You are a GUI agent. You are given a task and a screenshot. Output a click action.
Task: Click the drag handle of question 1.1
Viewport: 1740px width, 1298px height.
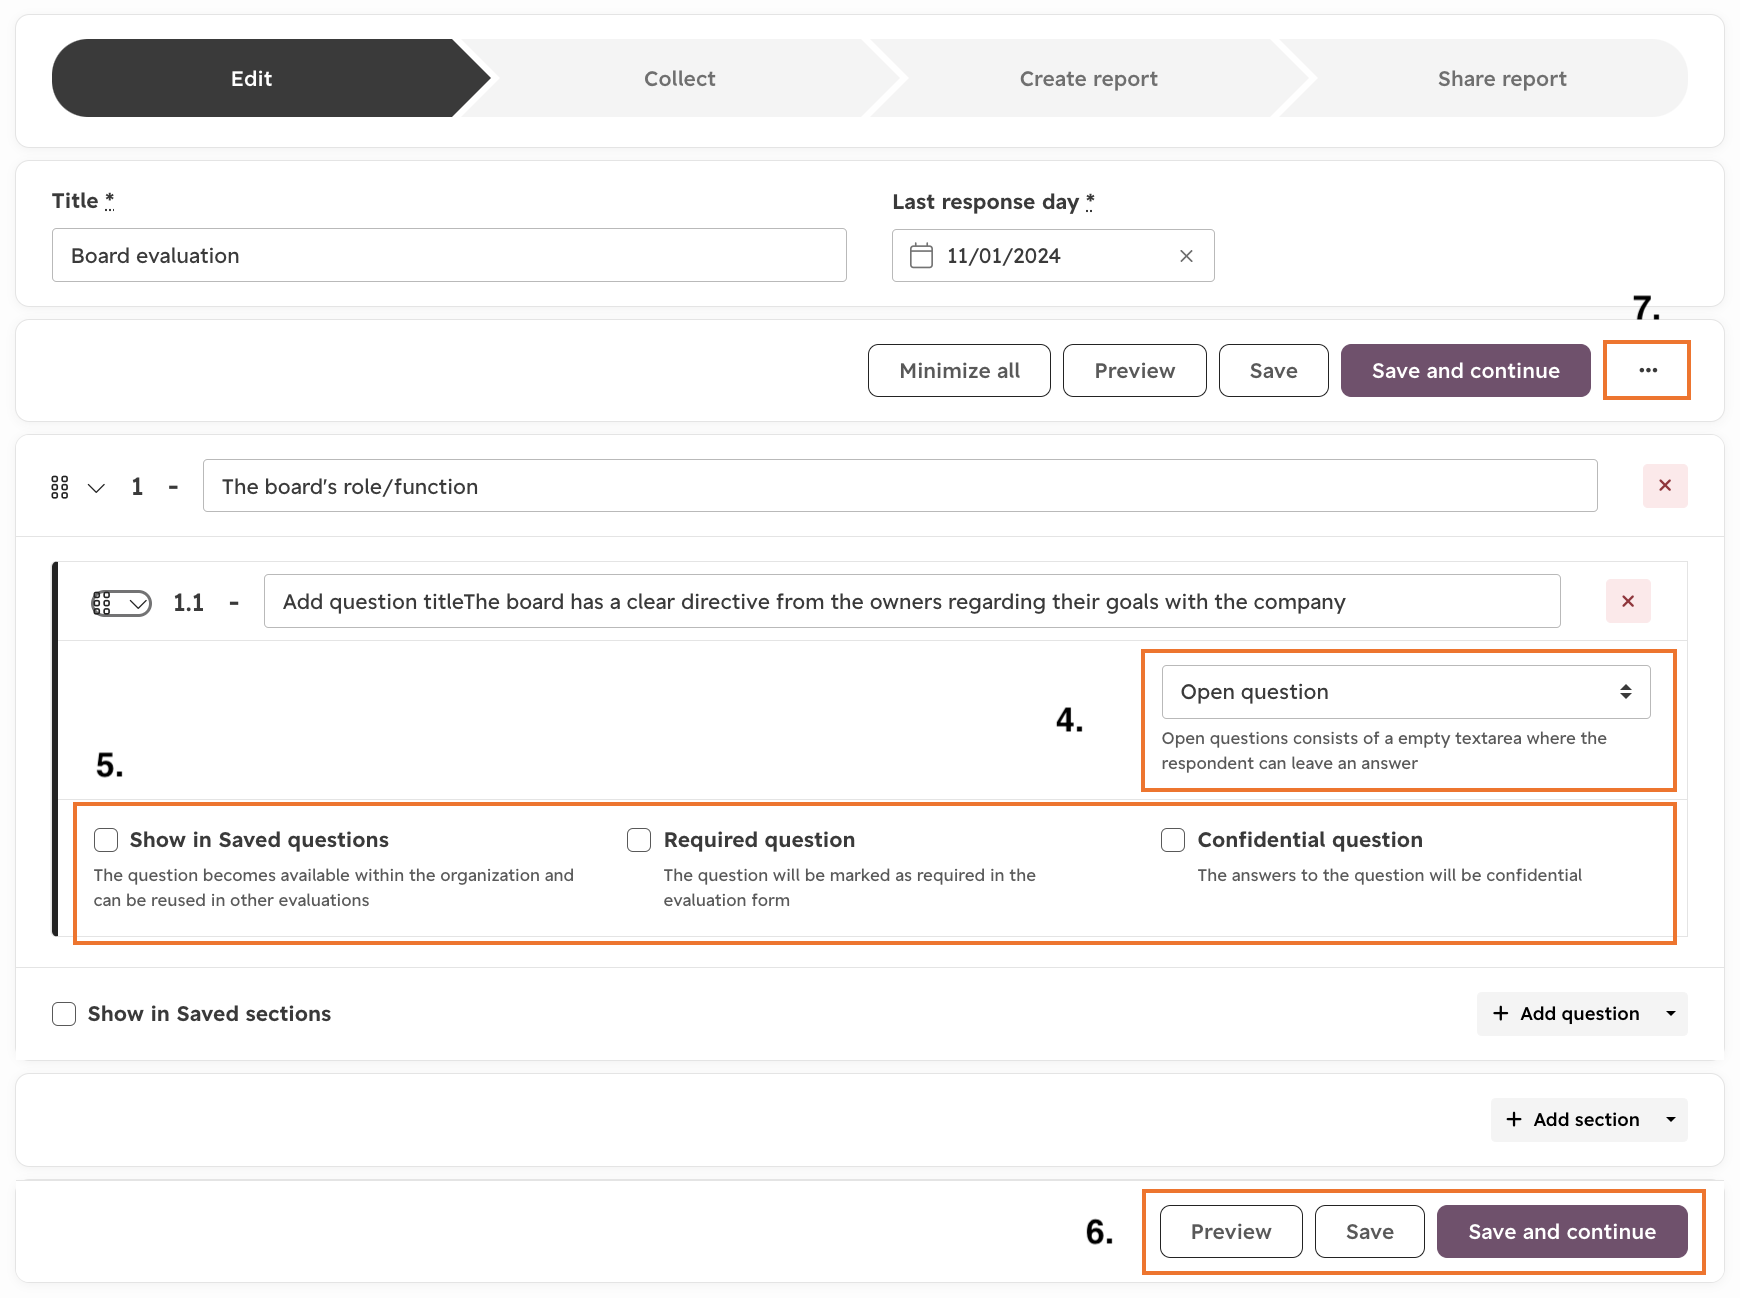[x=102, y=603]
